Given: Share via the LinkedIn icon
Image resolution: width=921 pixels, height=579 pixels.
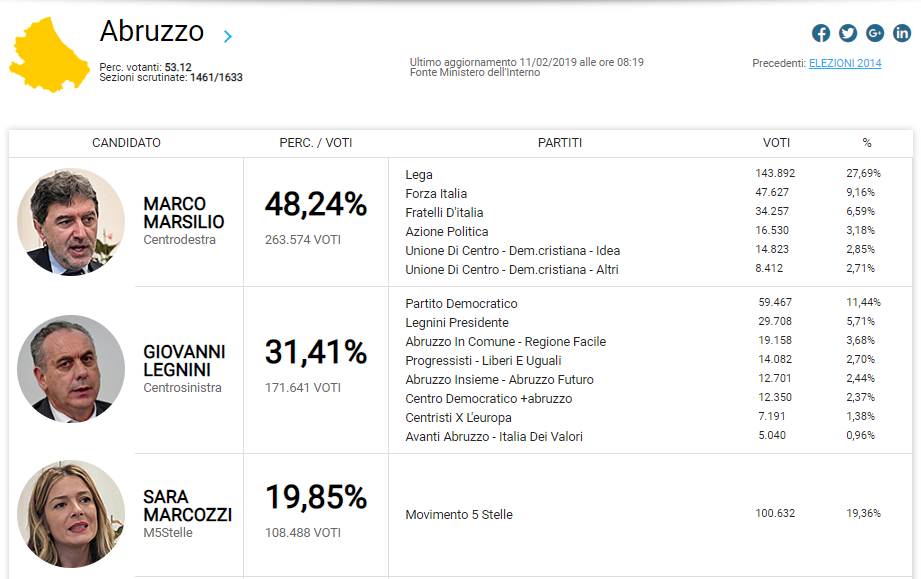Looking at the screenshot, I should [902, 33].
